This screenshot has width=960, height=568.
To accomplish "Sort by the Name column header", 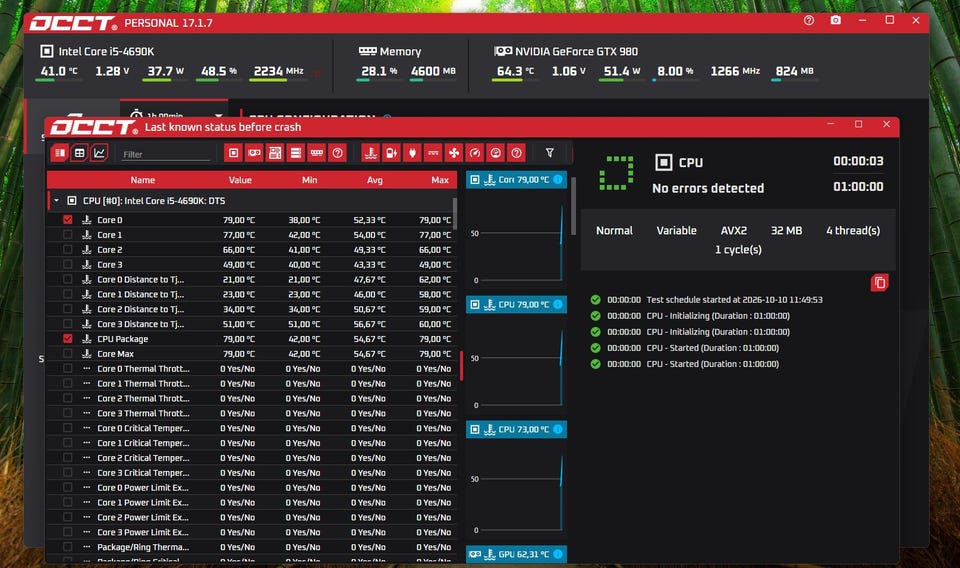I will [143, 180].
